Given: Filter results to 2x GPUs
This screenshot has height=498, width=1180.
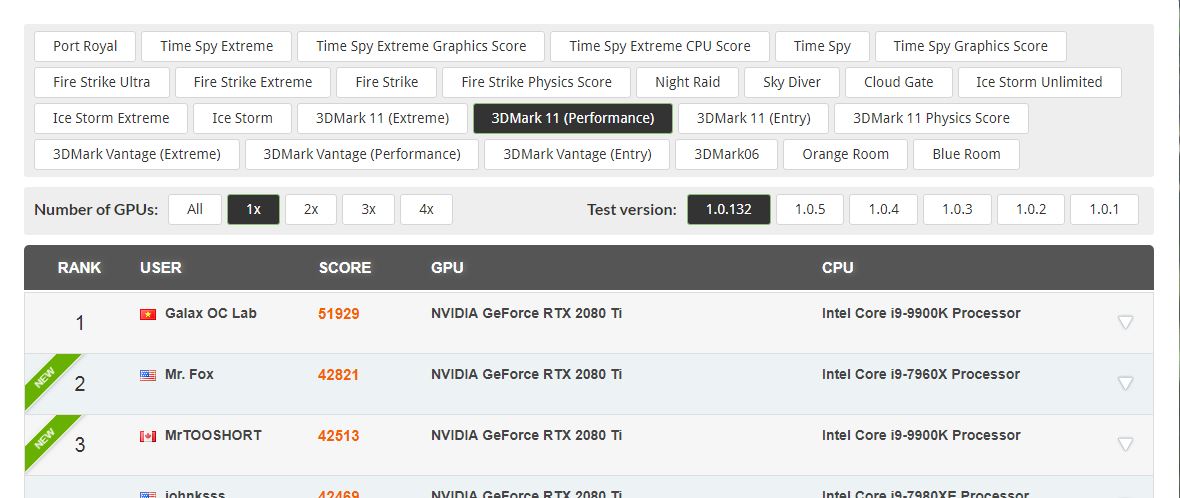Looking at the screenshot, I should point(311,209).
